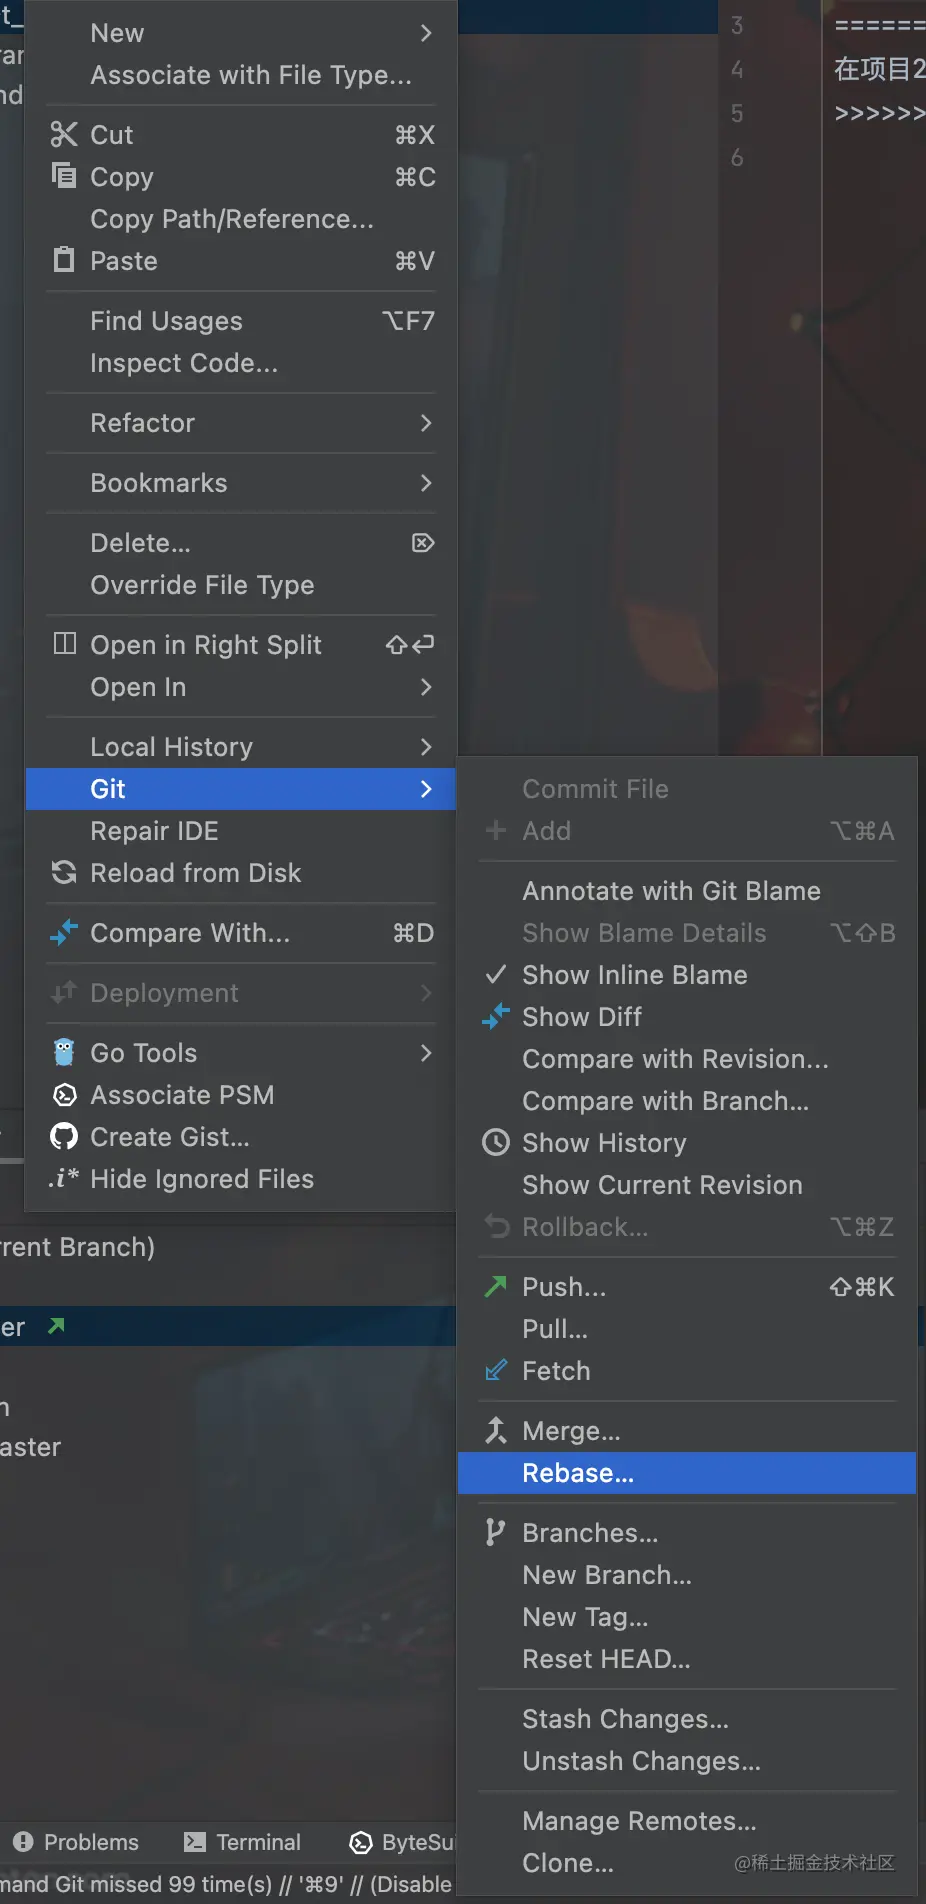This screenshot has width=926, height=1904.
Task: Toggle Show Inline Blame checkmark
Action: point(496,974)
